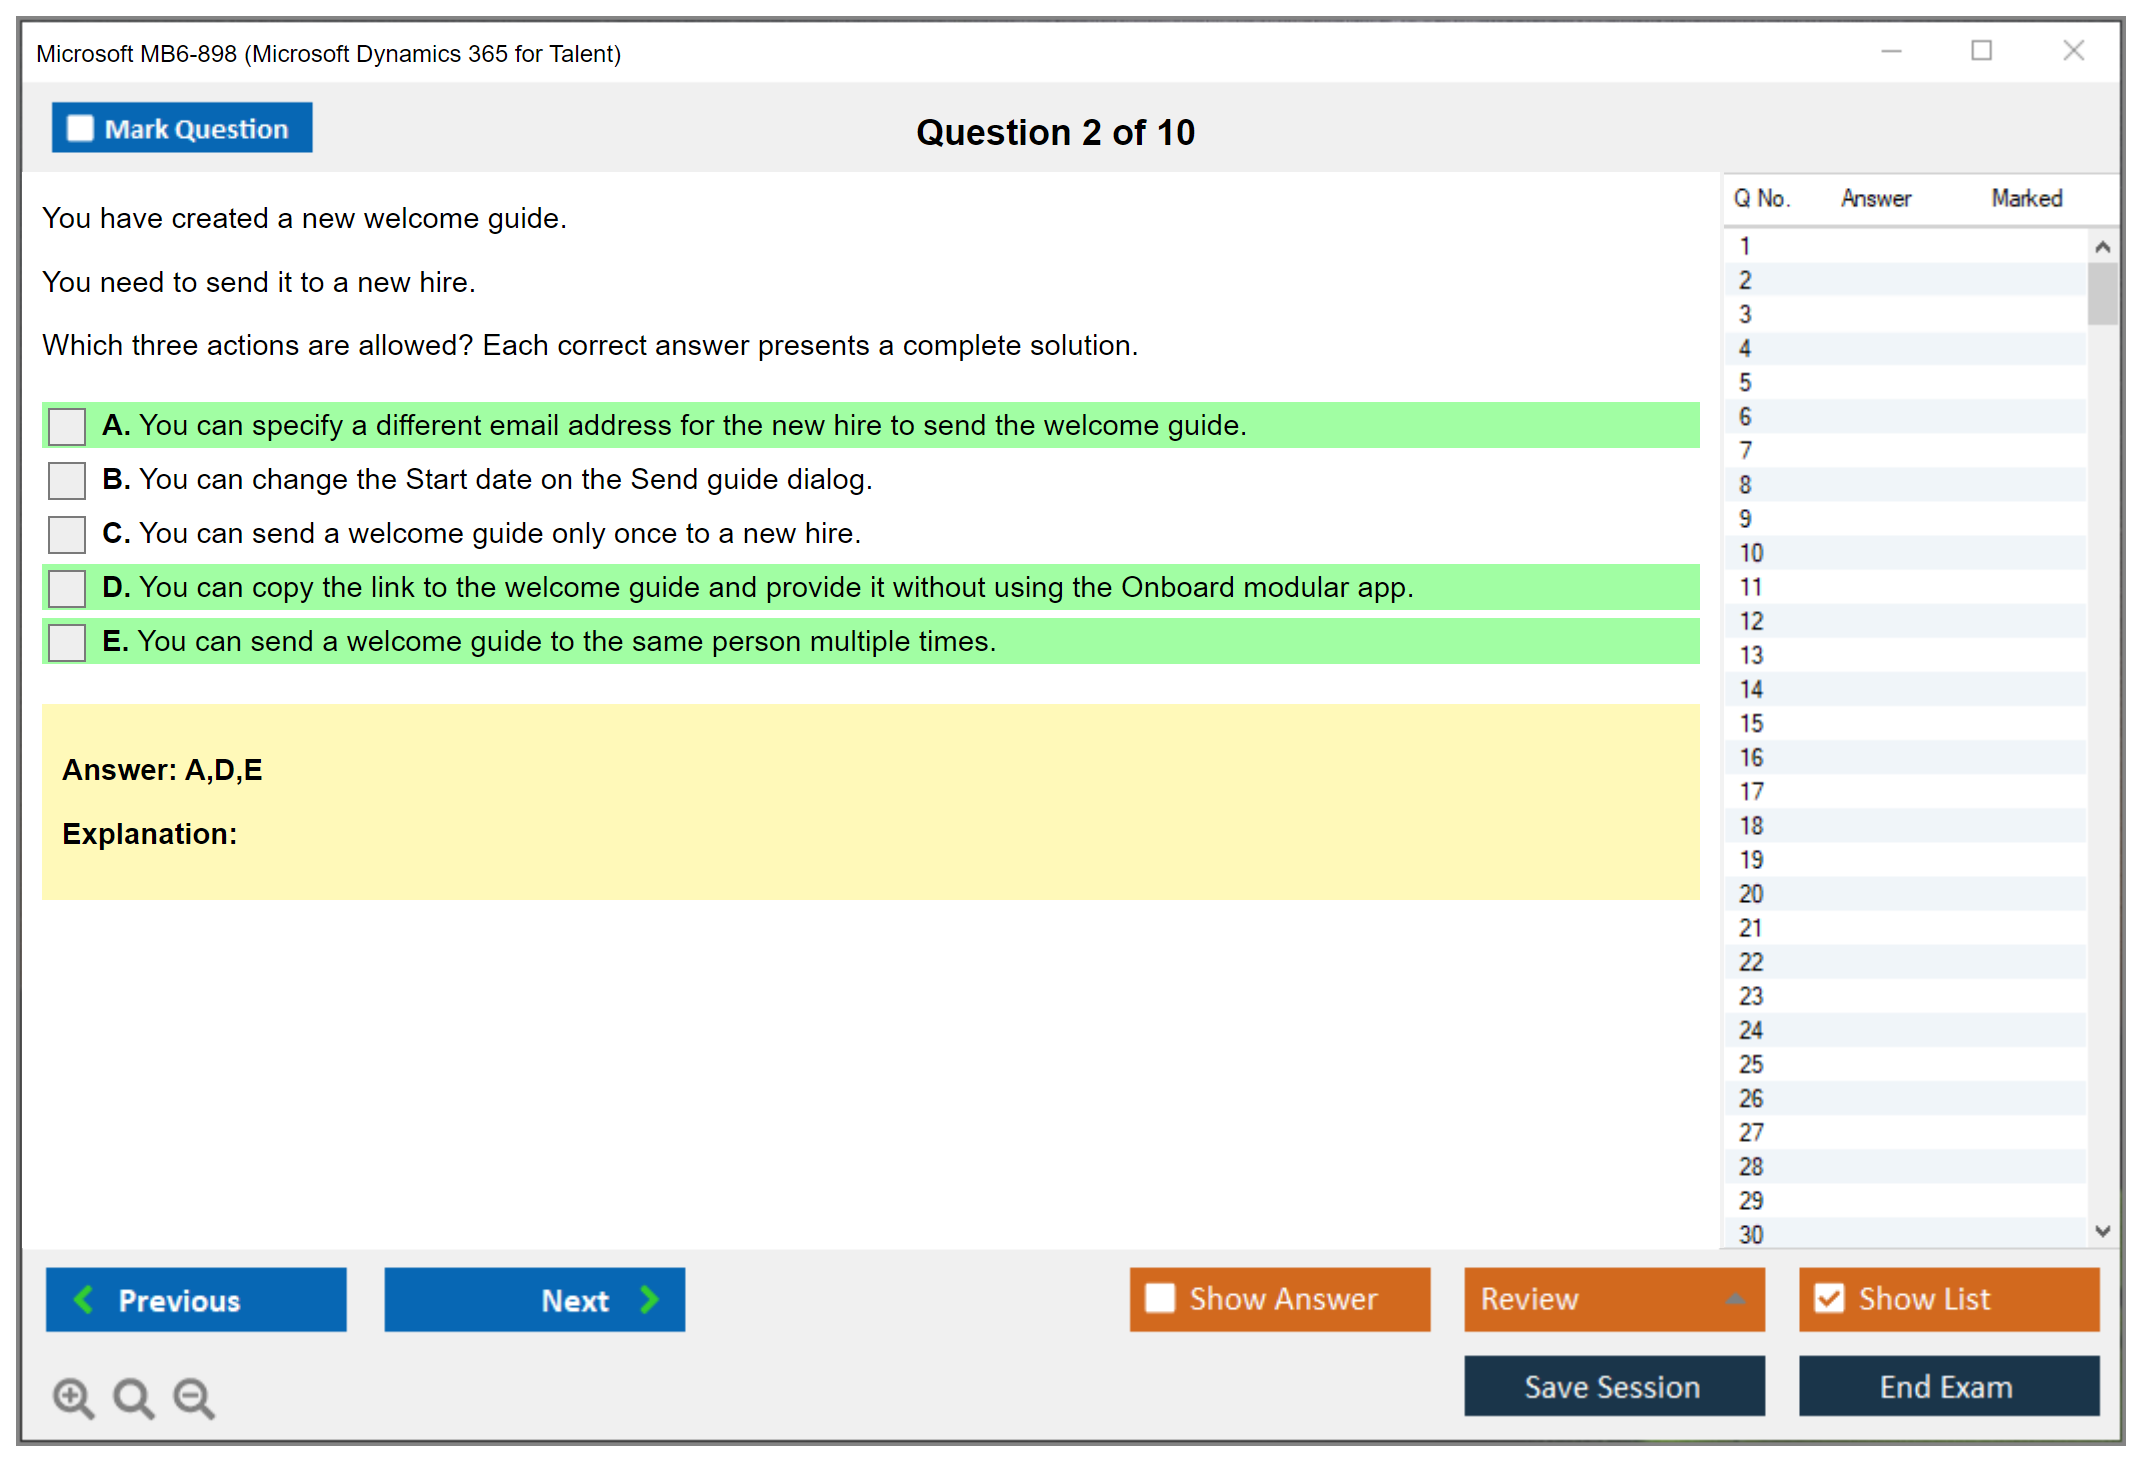Click the zoom in magnifier icon
This screenshot has width=2150, height=1470.
click(73, 1397)
